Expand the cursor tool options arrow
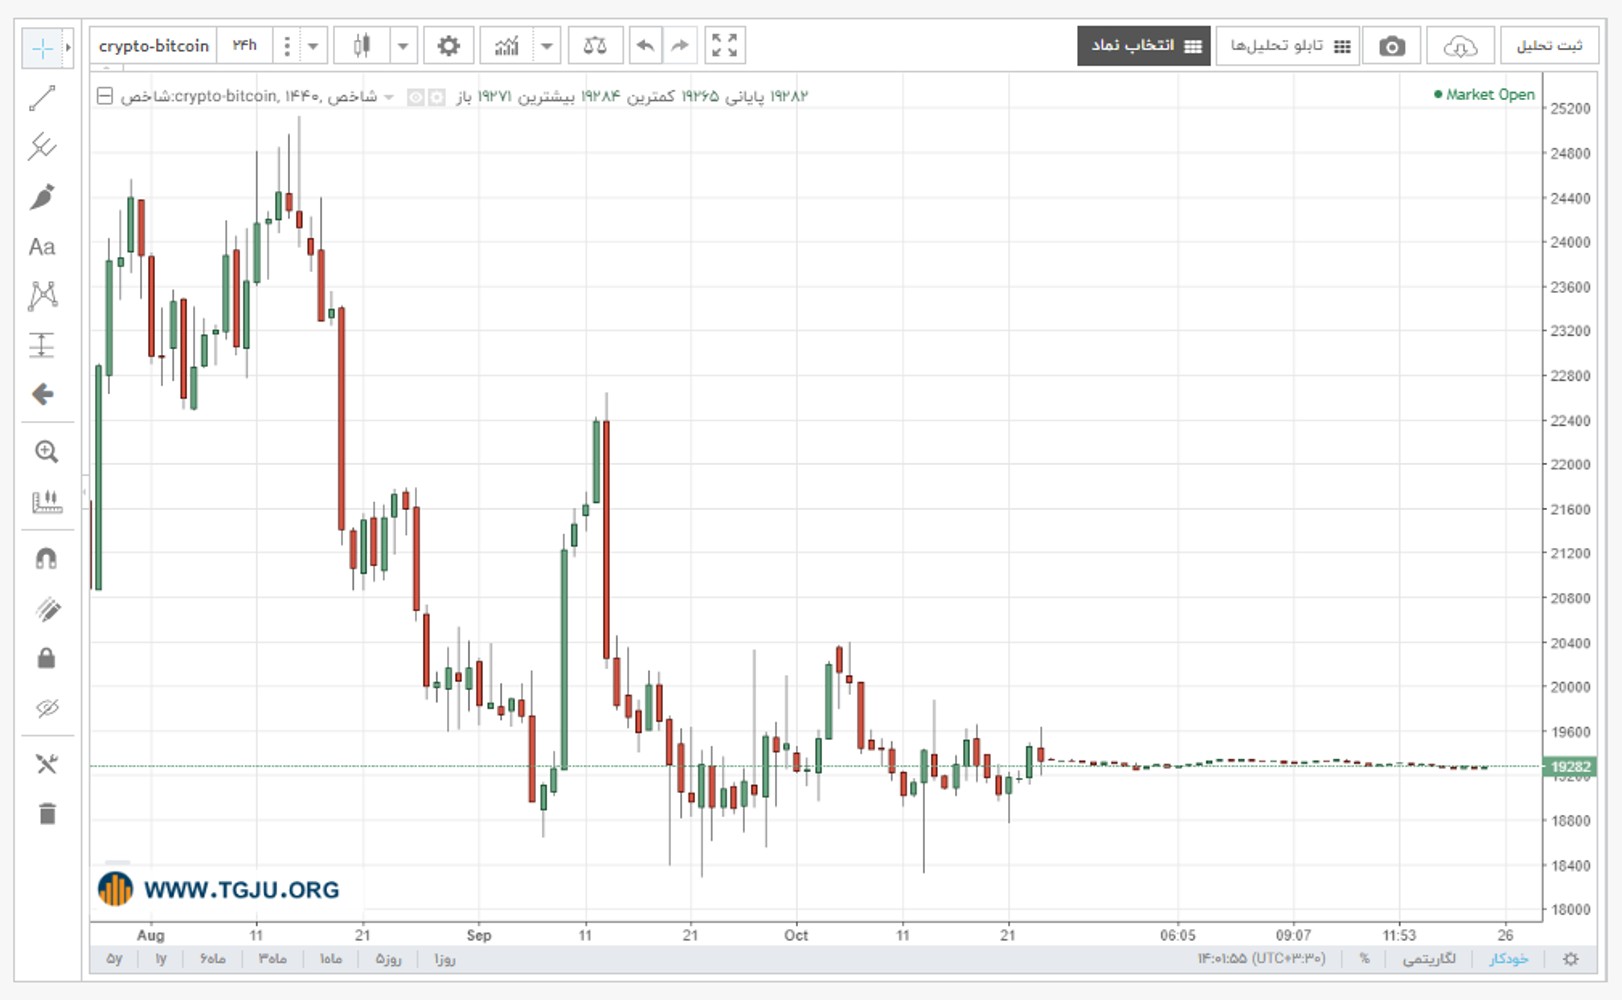The height and width of the screenshot is (1000, 1622). click(68, 47)
